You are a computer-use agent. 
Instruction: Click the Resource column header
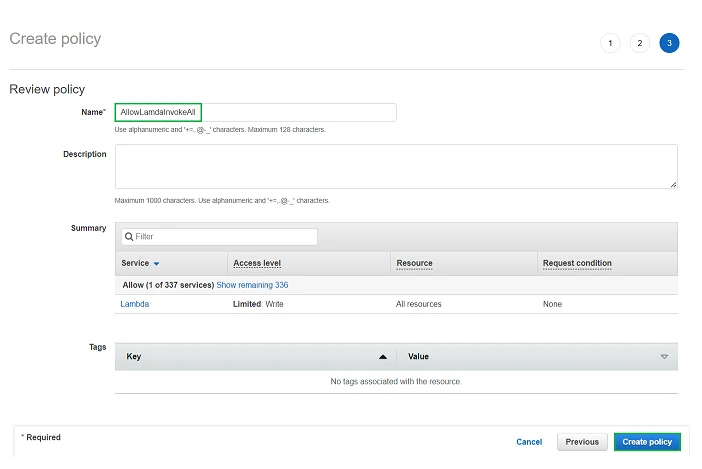(414, 263)
